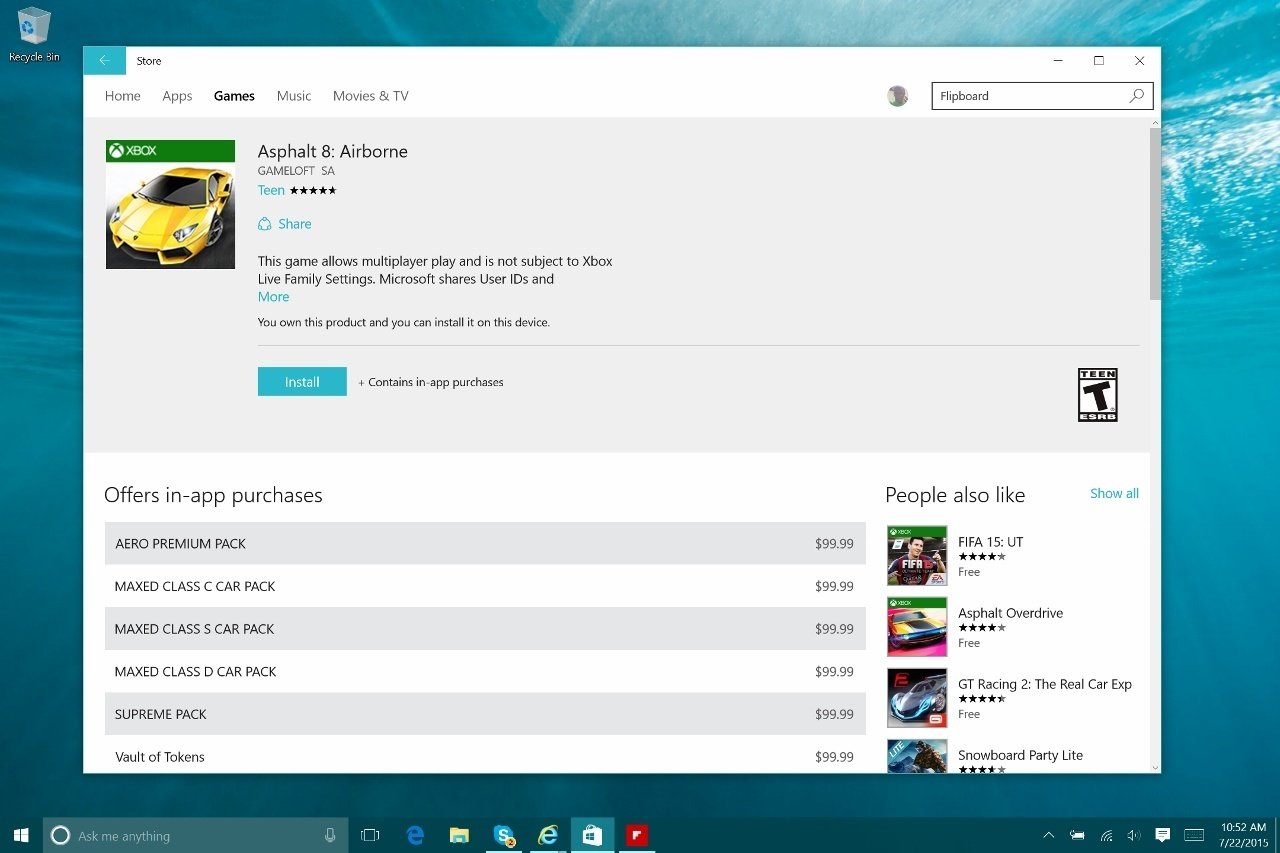The image size is (1280, 853).
Task: Show hidden system tray icons
Action: tap(1048, 835)
